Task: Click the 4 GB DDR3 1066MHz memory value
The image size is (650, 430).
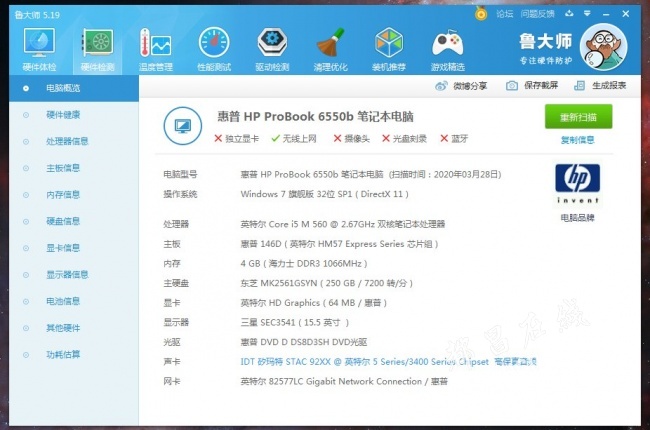Action: click(x=303, y=263)
